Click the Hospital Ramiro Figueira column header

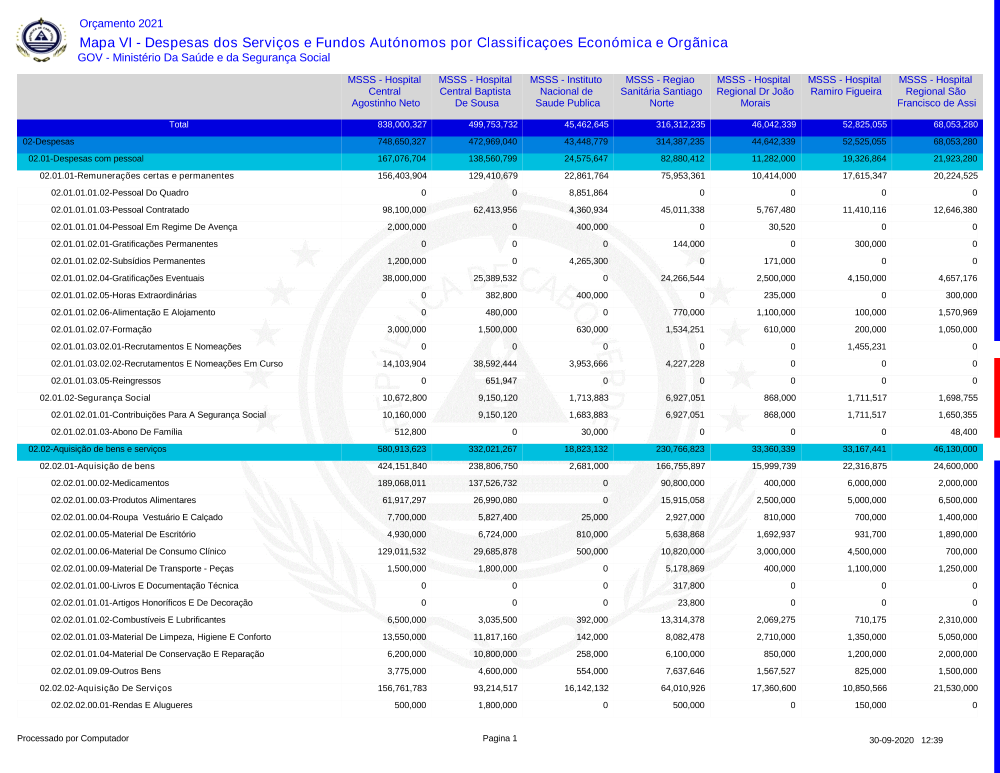[844, 86]
